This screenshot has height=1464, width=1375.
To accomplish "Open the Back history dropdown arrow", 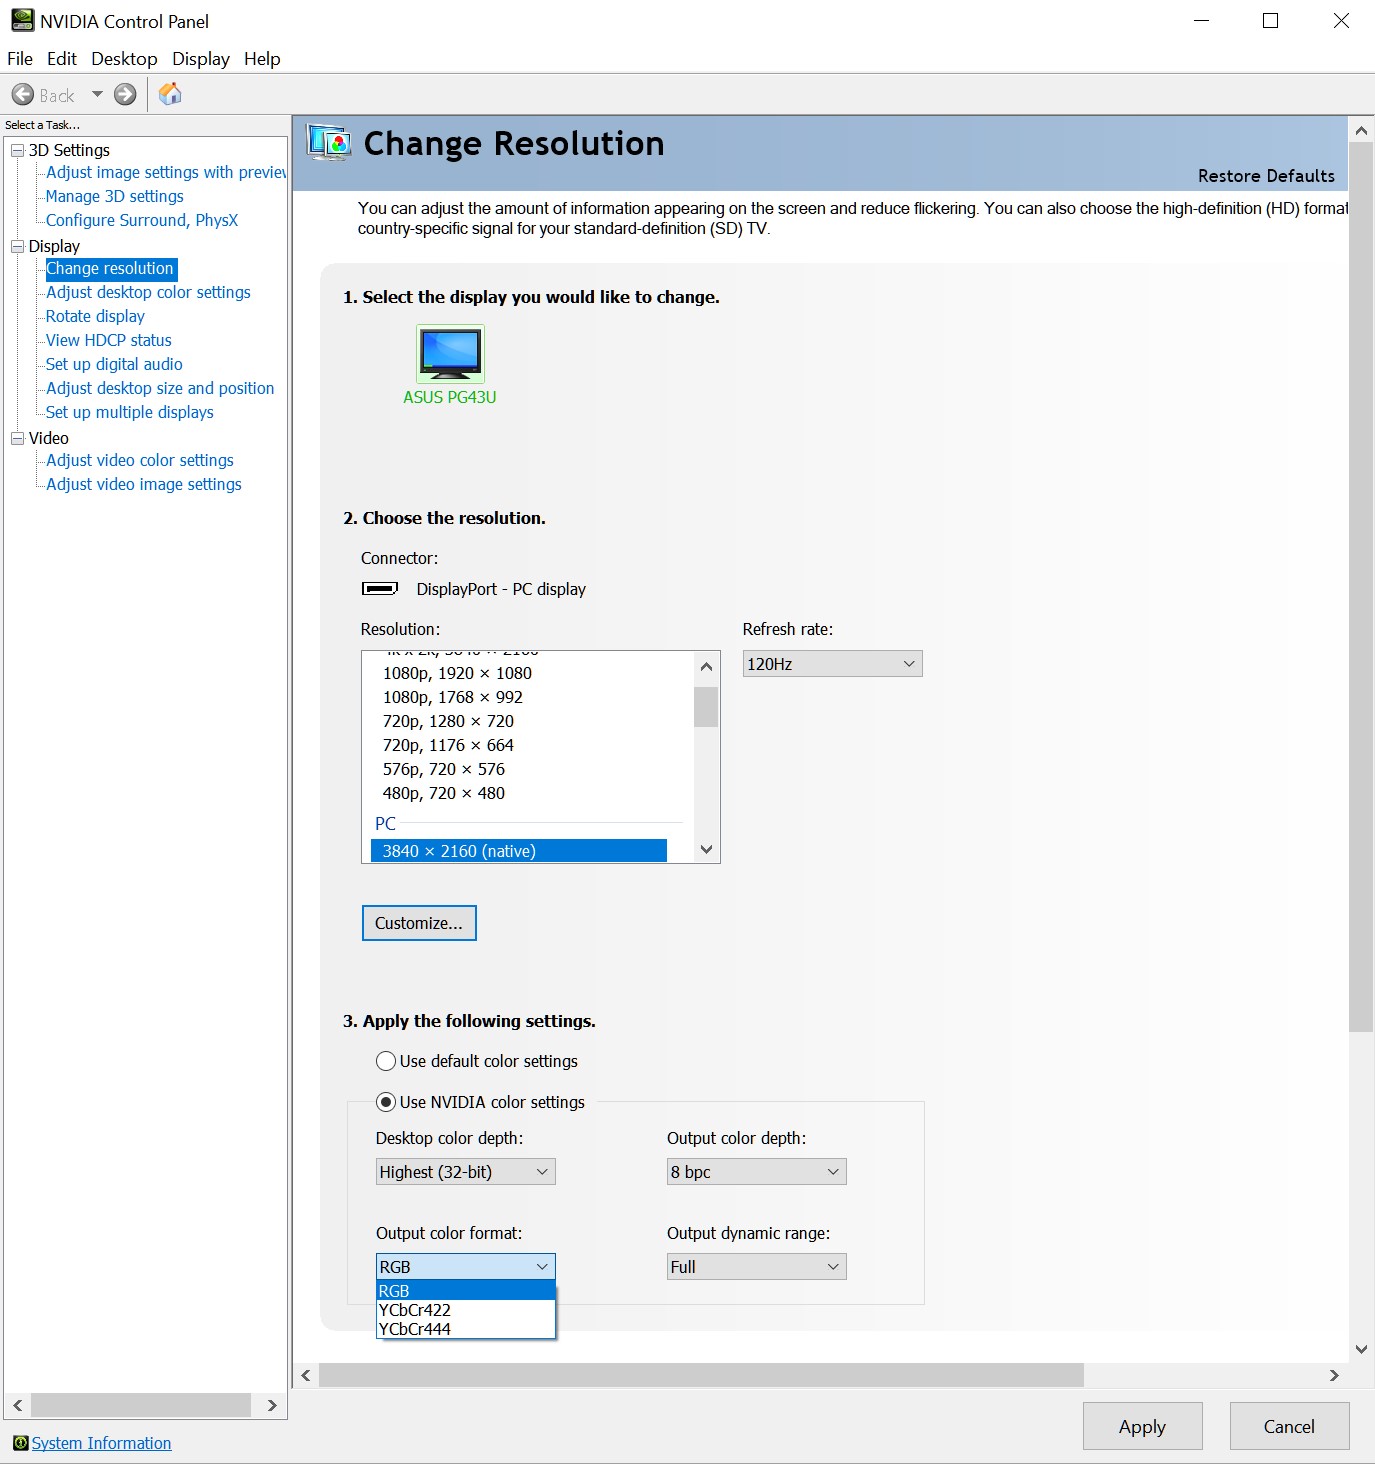I will (97, 95).
